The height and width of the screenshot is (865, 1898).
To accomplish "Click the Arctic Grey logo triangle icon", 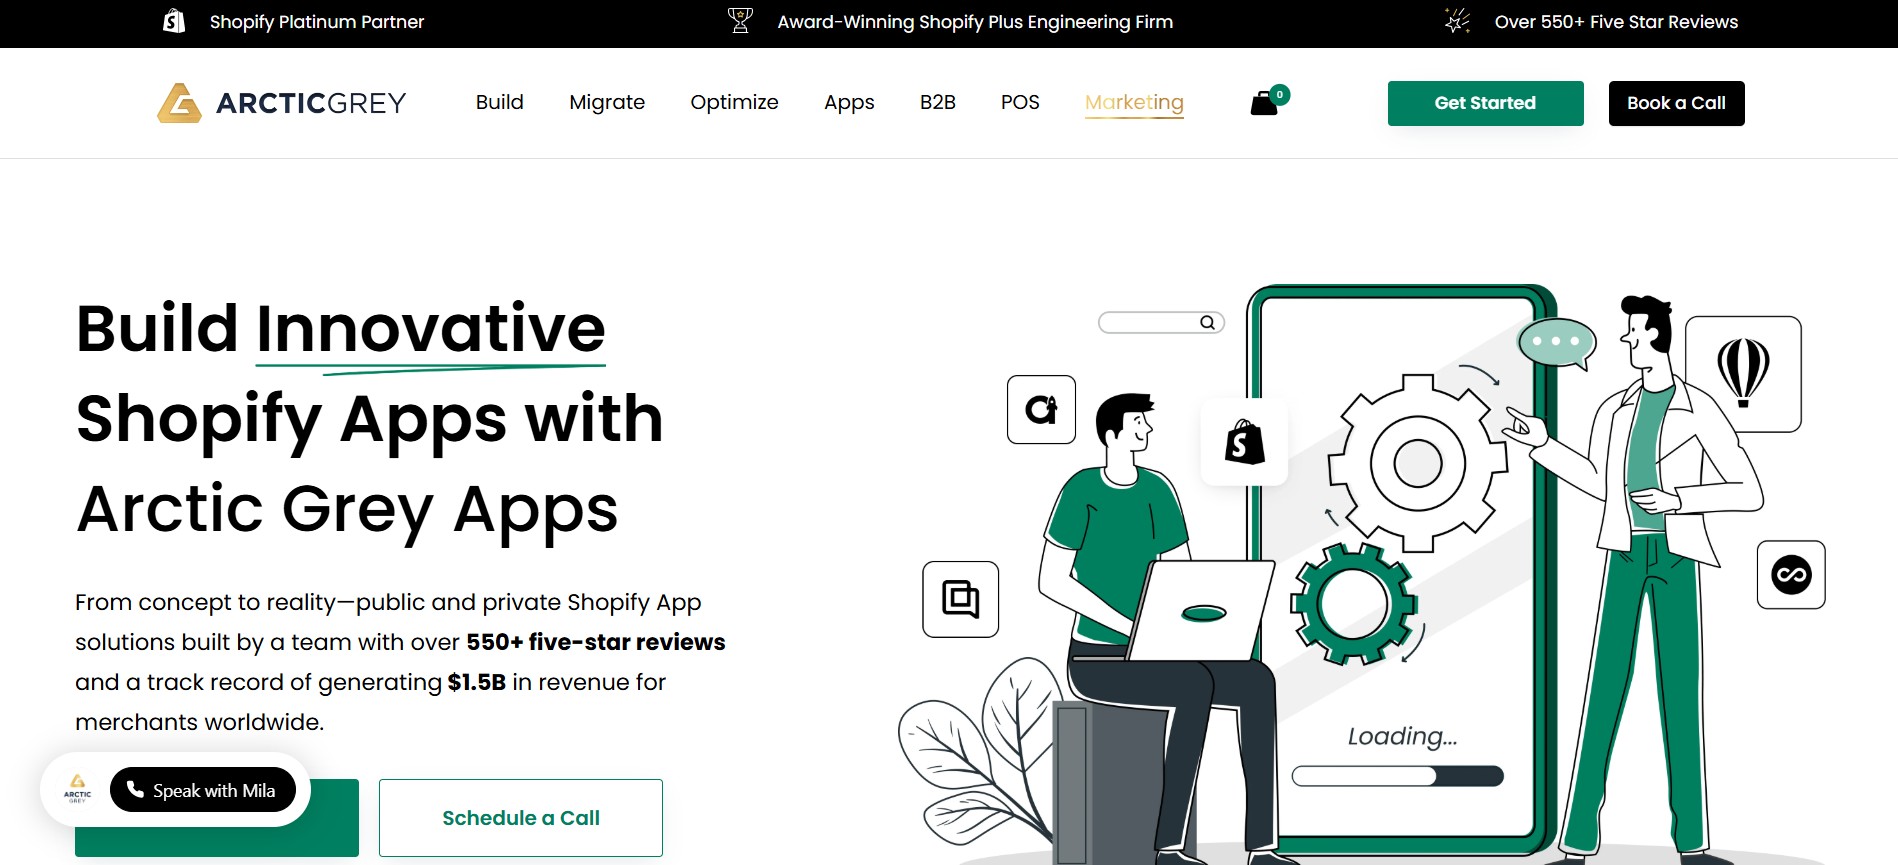I will [179, 103].
